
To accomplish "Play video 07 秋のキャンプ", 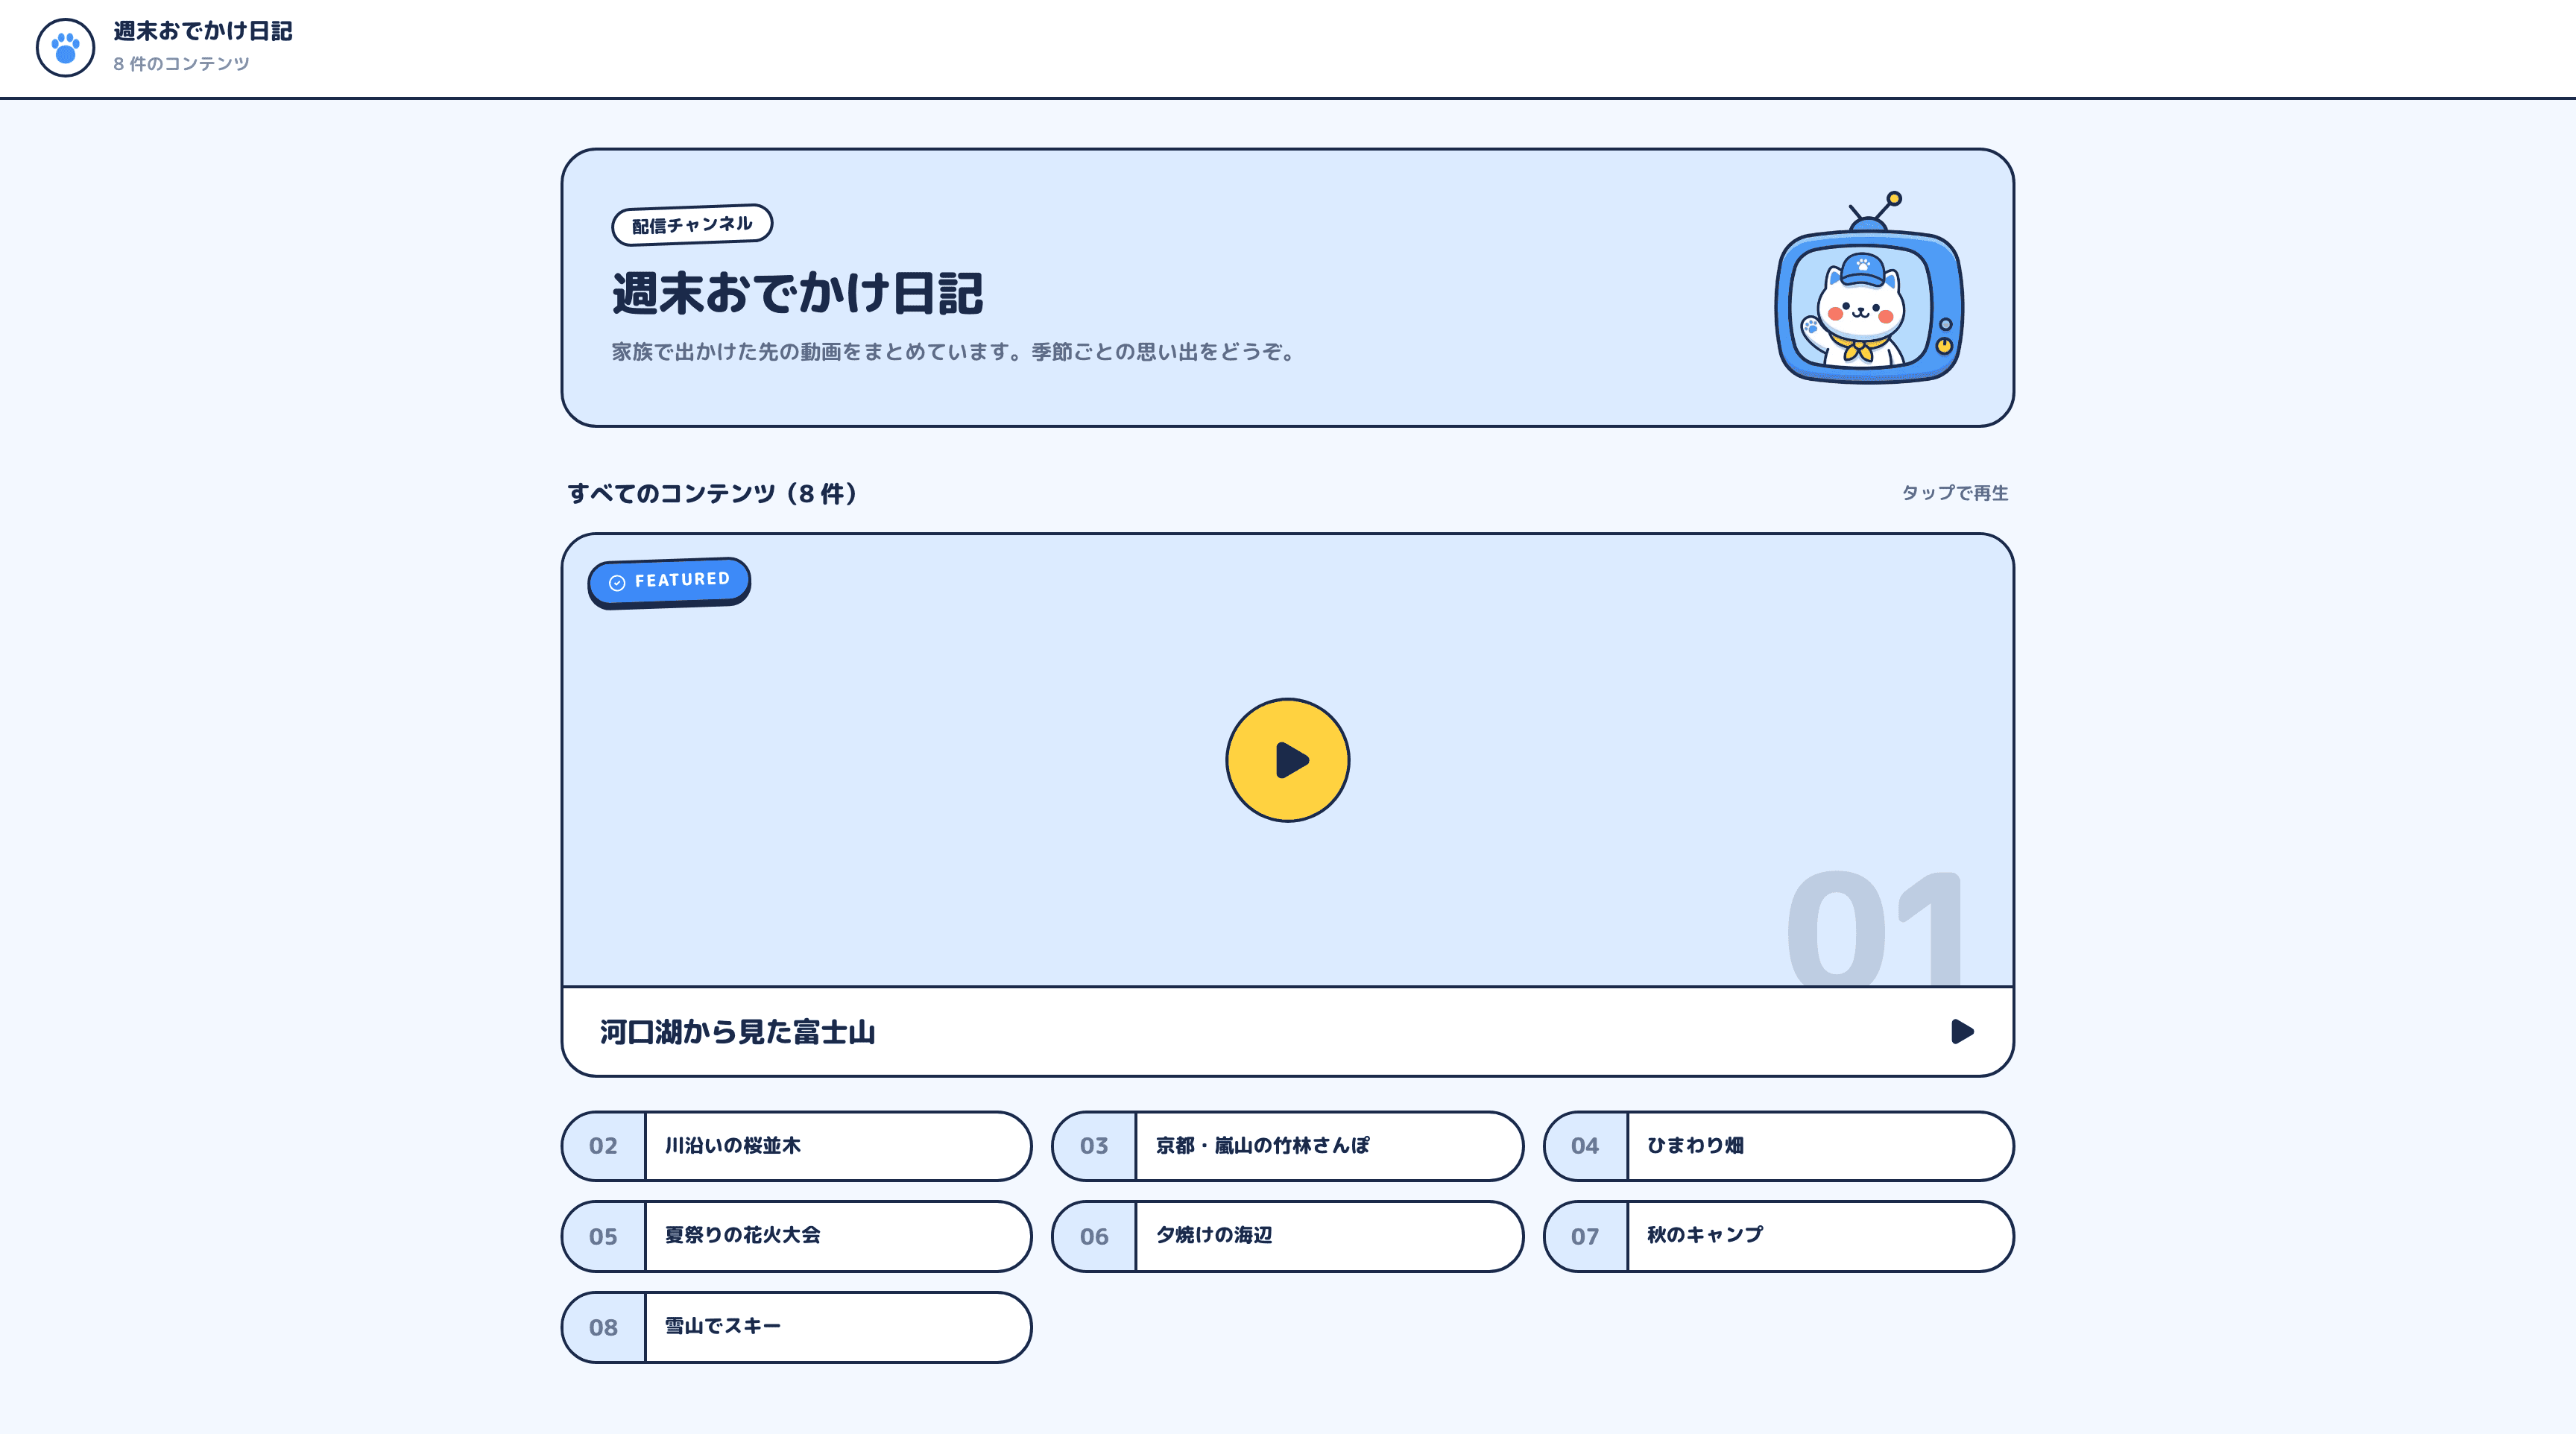I will [x=1778, y=1236].
